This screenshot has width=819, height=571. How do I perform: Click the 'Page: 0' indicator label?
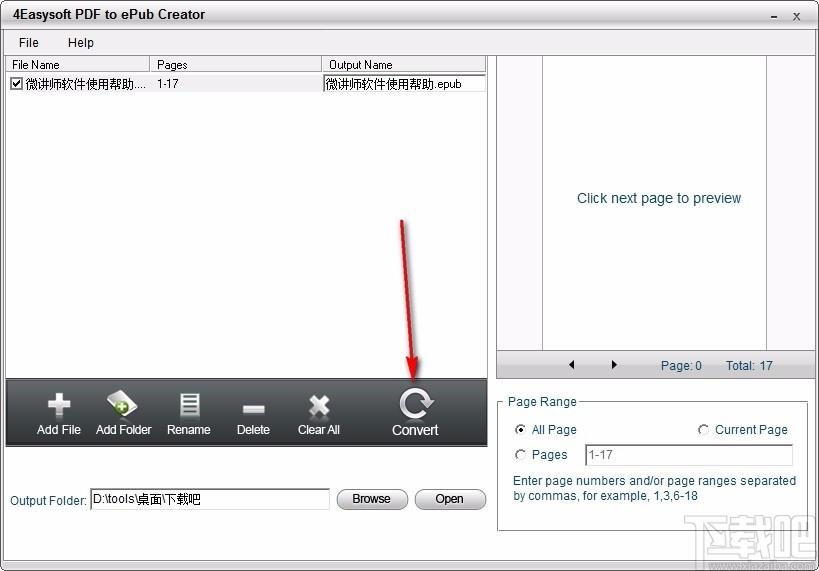click(x=681, y=366)
